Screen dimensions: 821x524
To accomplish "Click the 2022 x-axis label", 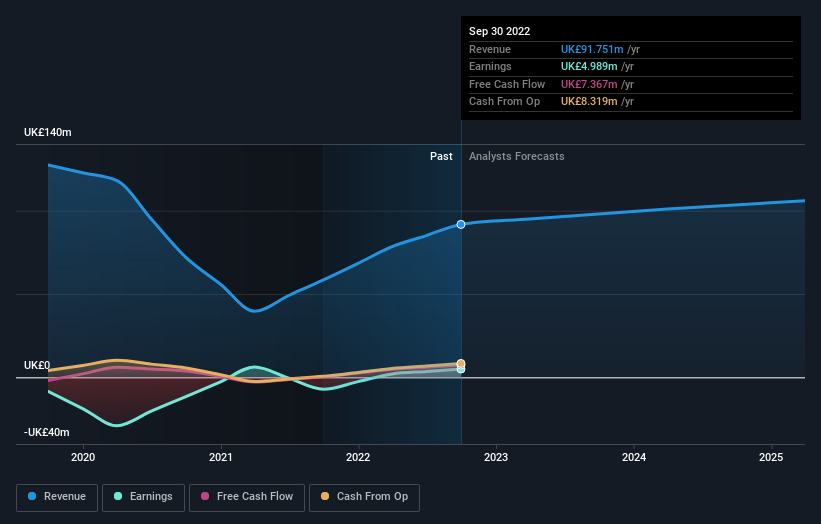I will (358, 458).
